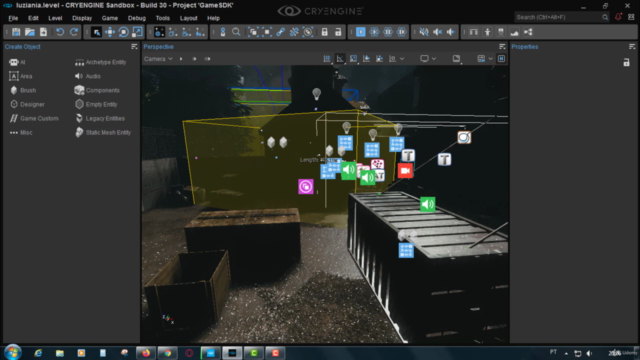Screen dimensions: 640x360
Task: Toggle the Properties panel lock icon
Action: 627,62
